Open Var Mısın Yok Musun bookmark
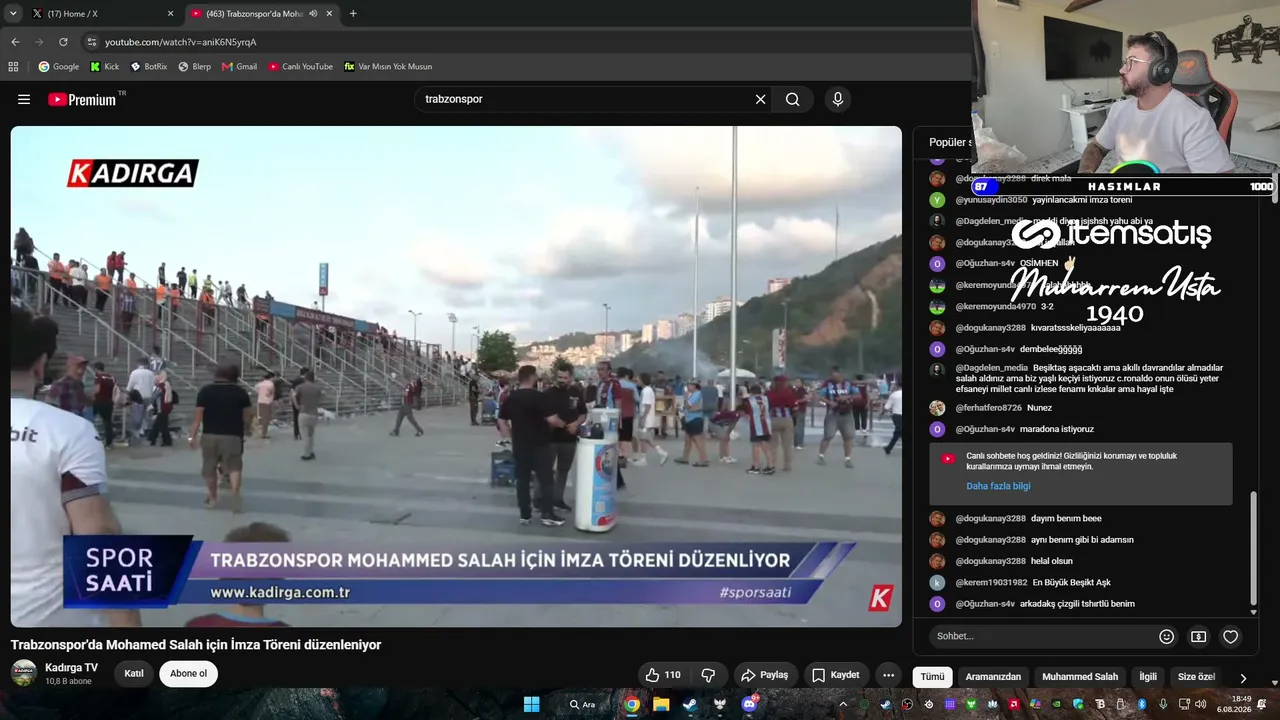The image size is (1280, 720). pos(388,67)
